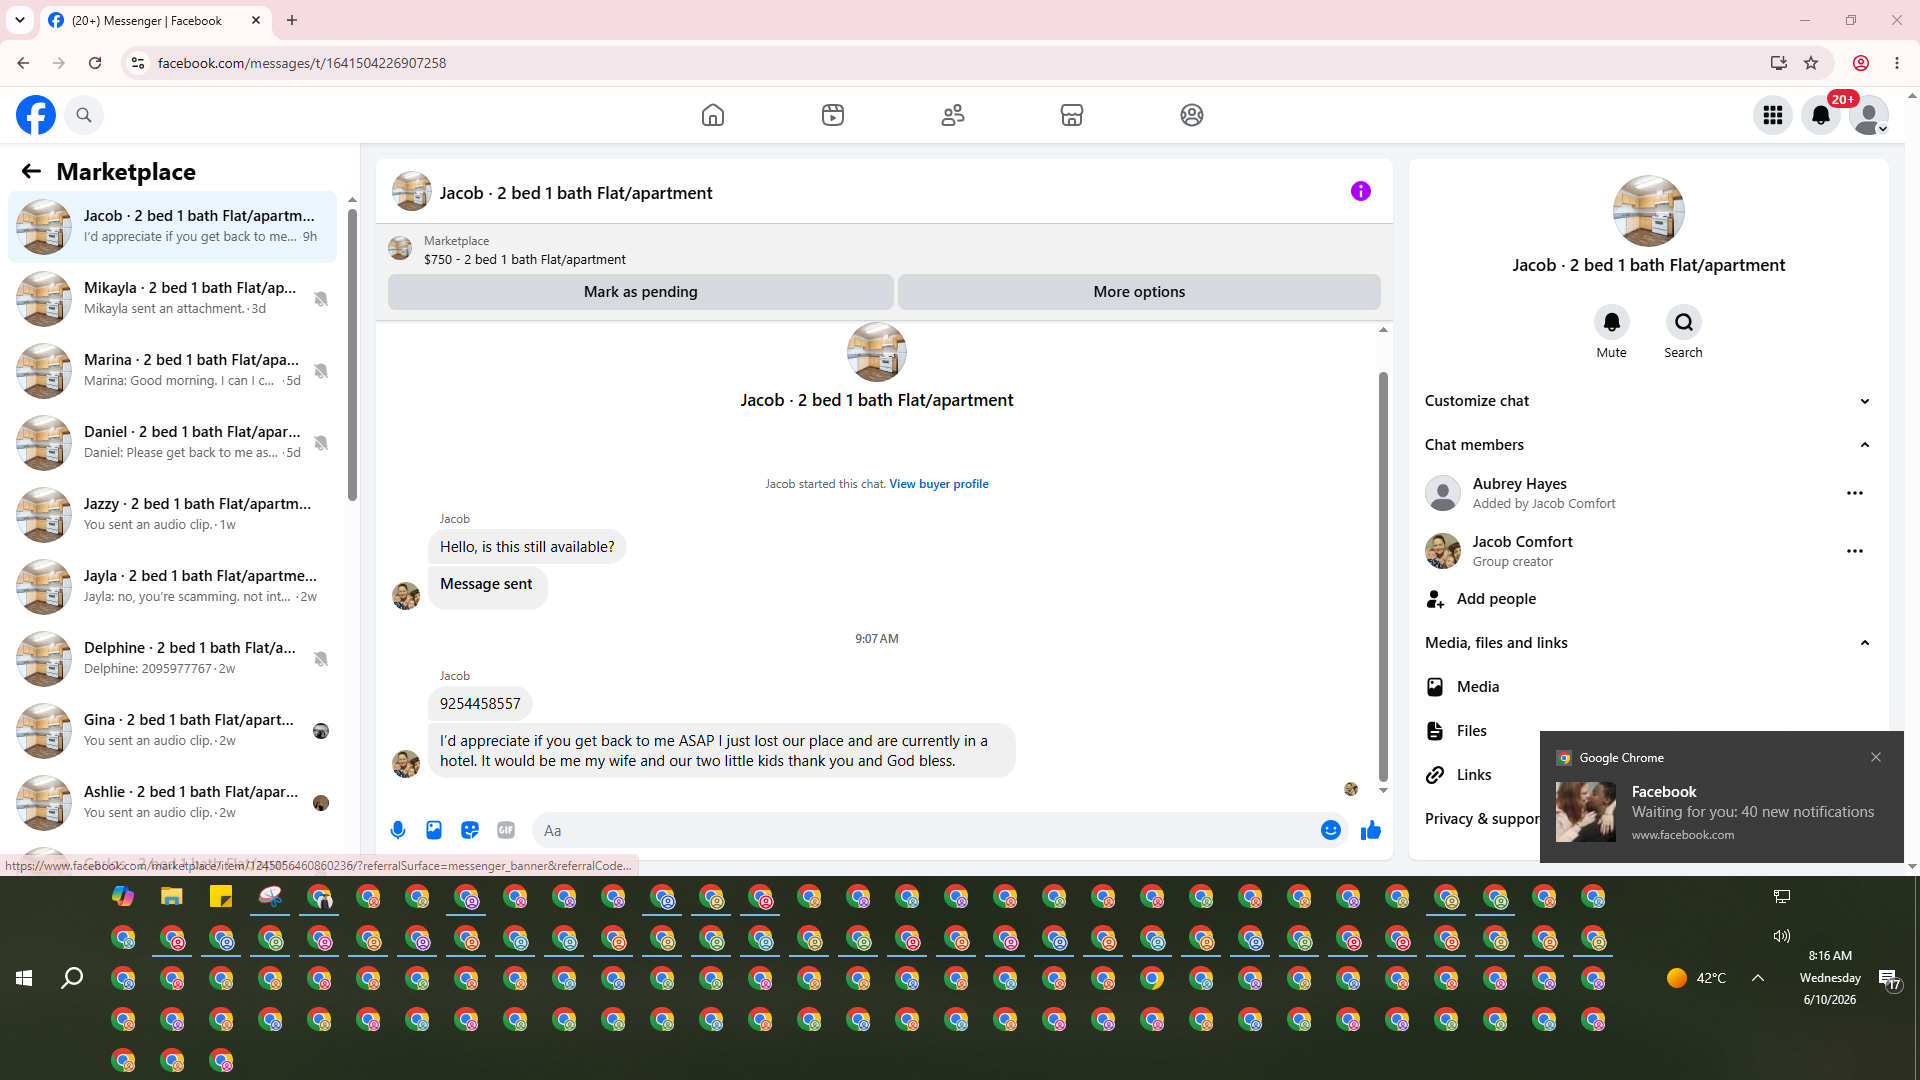This screenshot has width=1920, height=1080.
Task: Attach a photo using the image icon
Action: pos(434,830)
